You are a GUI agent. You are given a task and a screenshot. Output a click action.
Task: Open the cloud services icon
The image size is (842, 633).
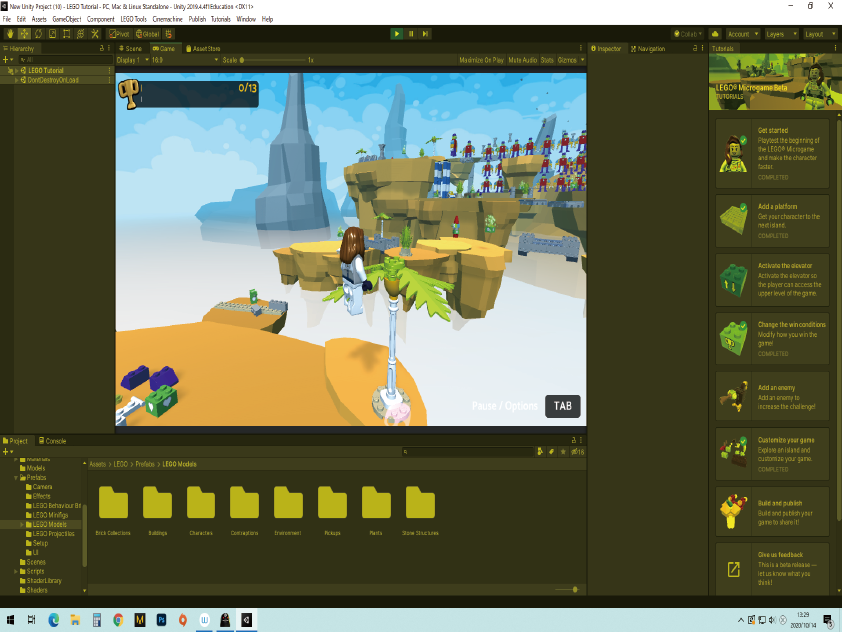(715, 34)
